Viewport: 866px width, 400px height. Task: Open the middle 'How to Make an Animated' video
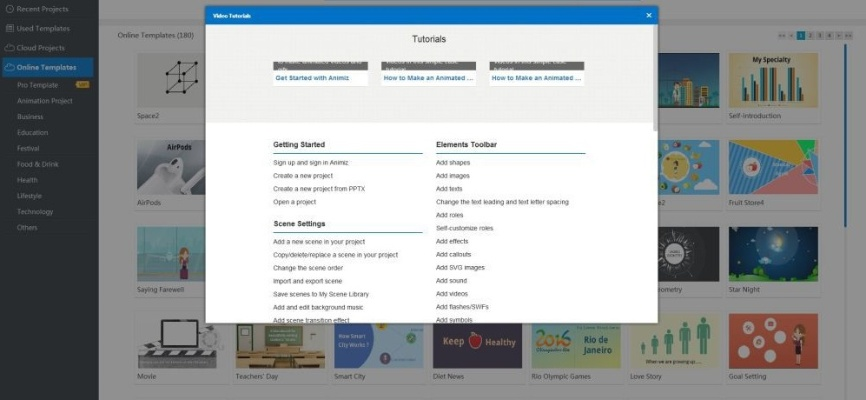(429, 74)
